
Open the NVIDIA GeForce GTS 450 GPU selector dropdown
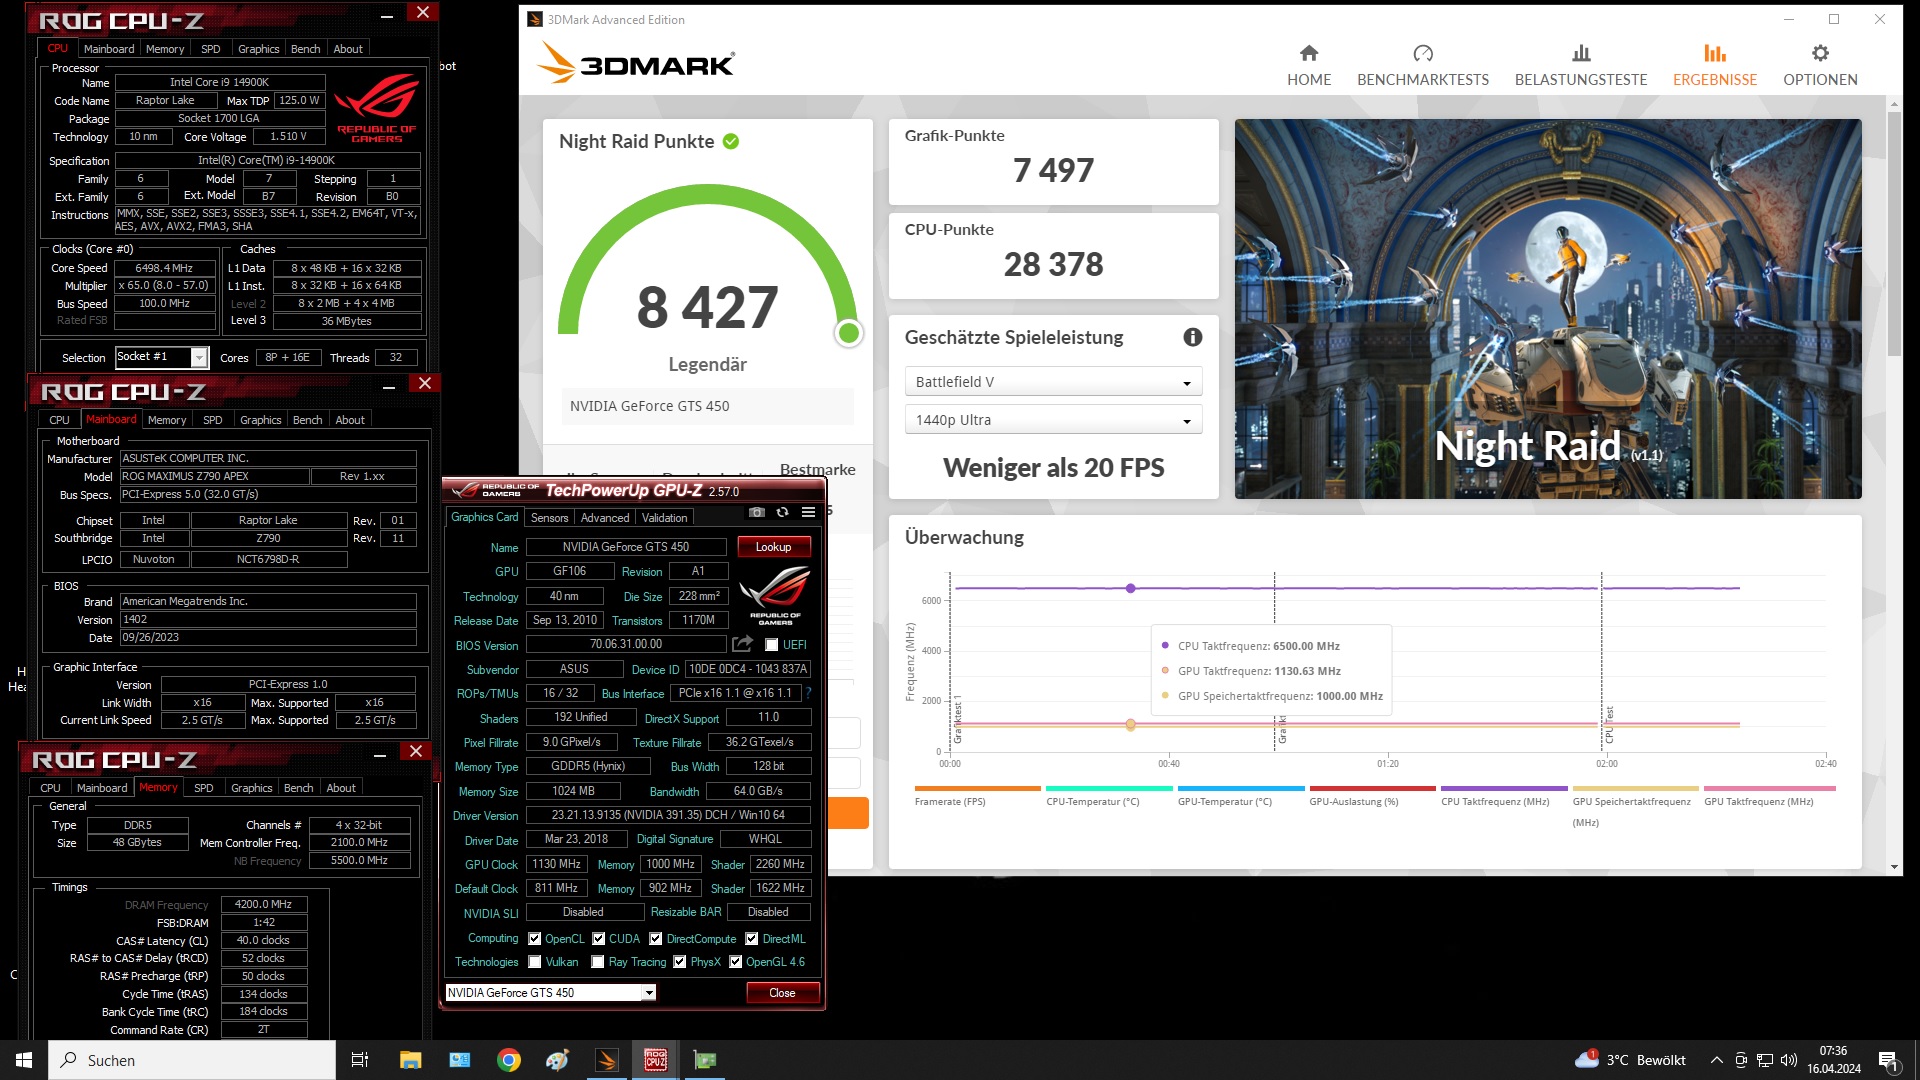pos(550,993)
